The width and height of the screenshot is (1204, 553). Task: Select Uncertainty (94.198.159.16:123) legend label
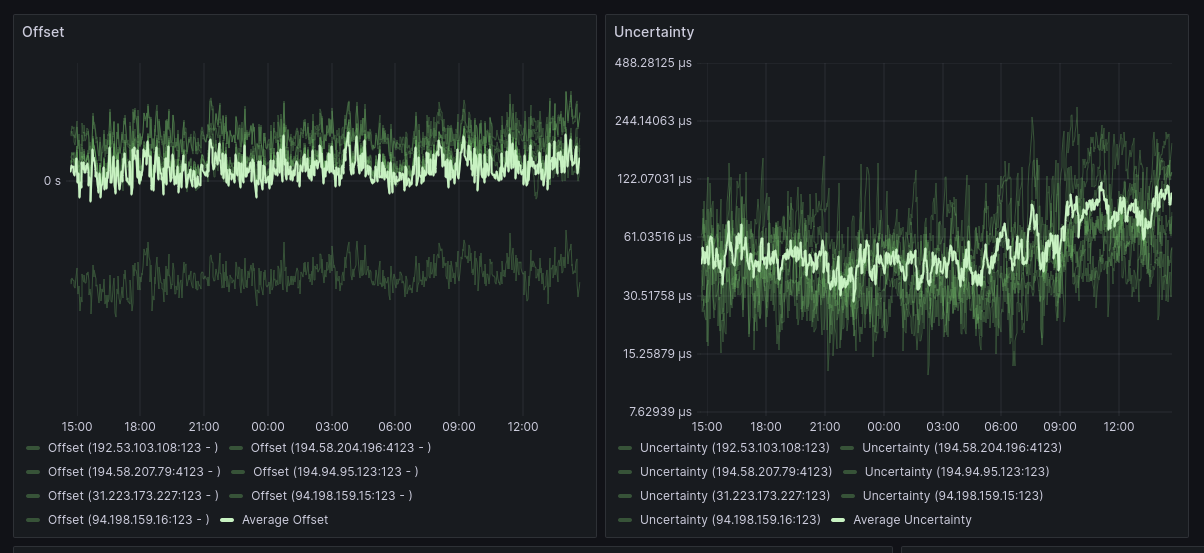click(x=730, y=520)
